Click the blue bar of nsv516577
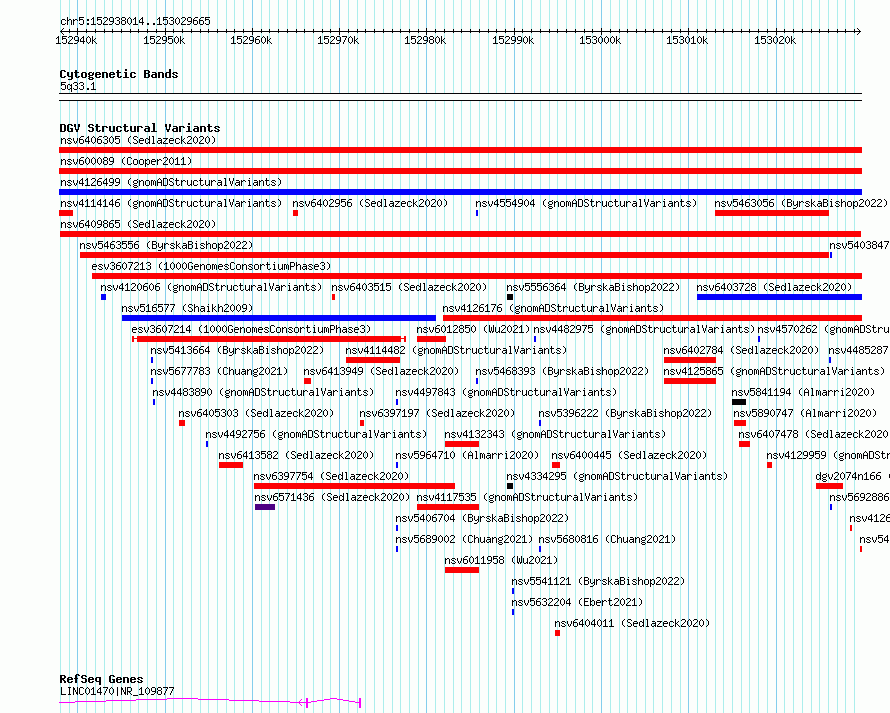890x713 pixels. (279, 318)
